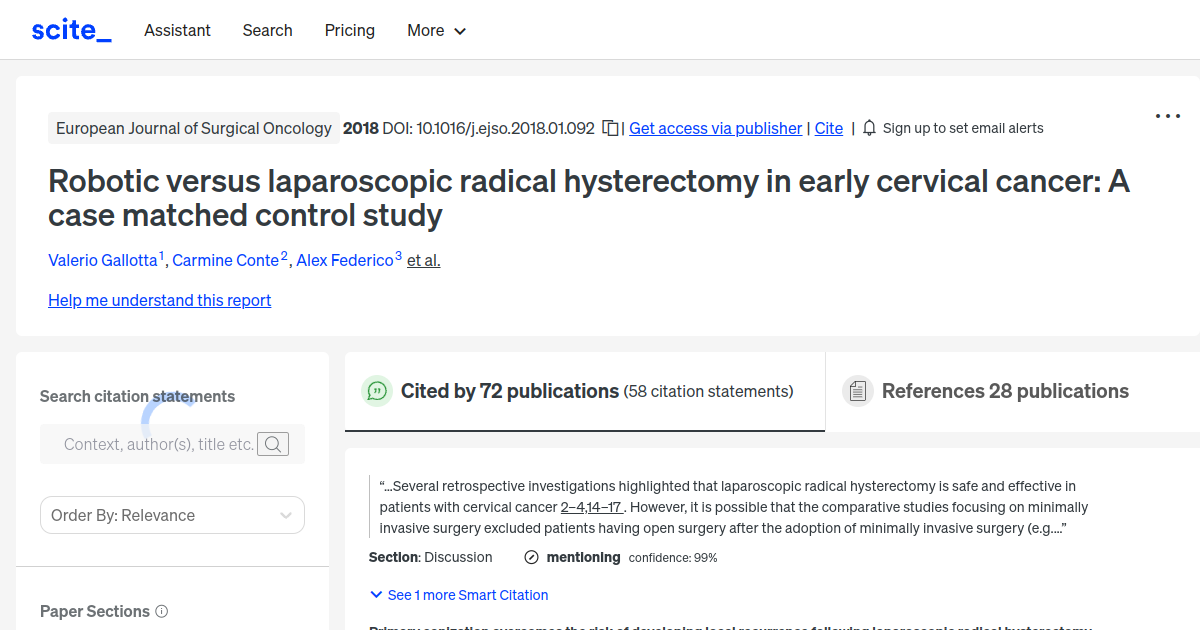Expand the More navigation menu
Viewport: 1200px width, 630px height.
click(436, 30)
